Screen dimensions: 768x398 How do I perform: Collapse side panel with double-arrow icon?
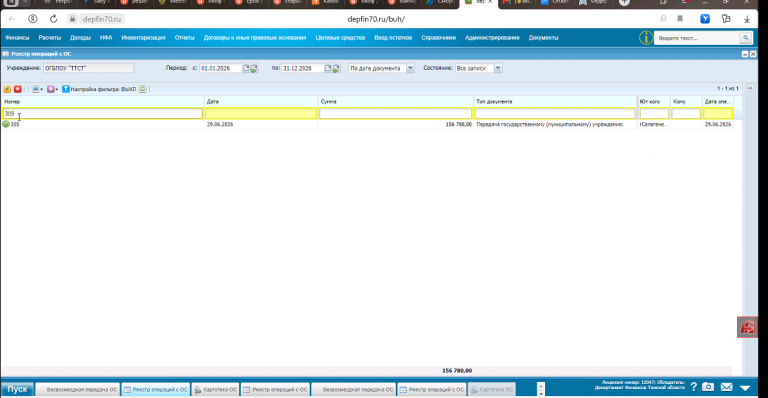750,88
